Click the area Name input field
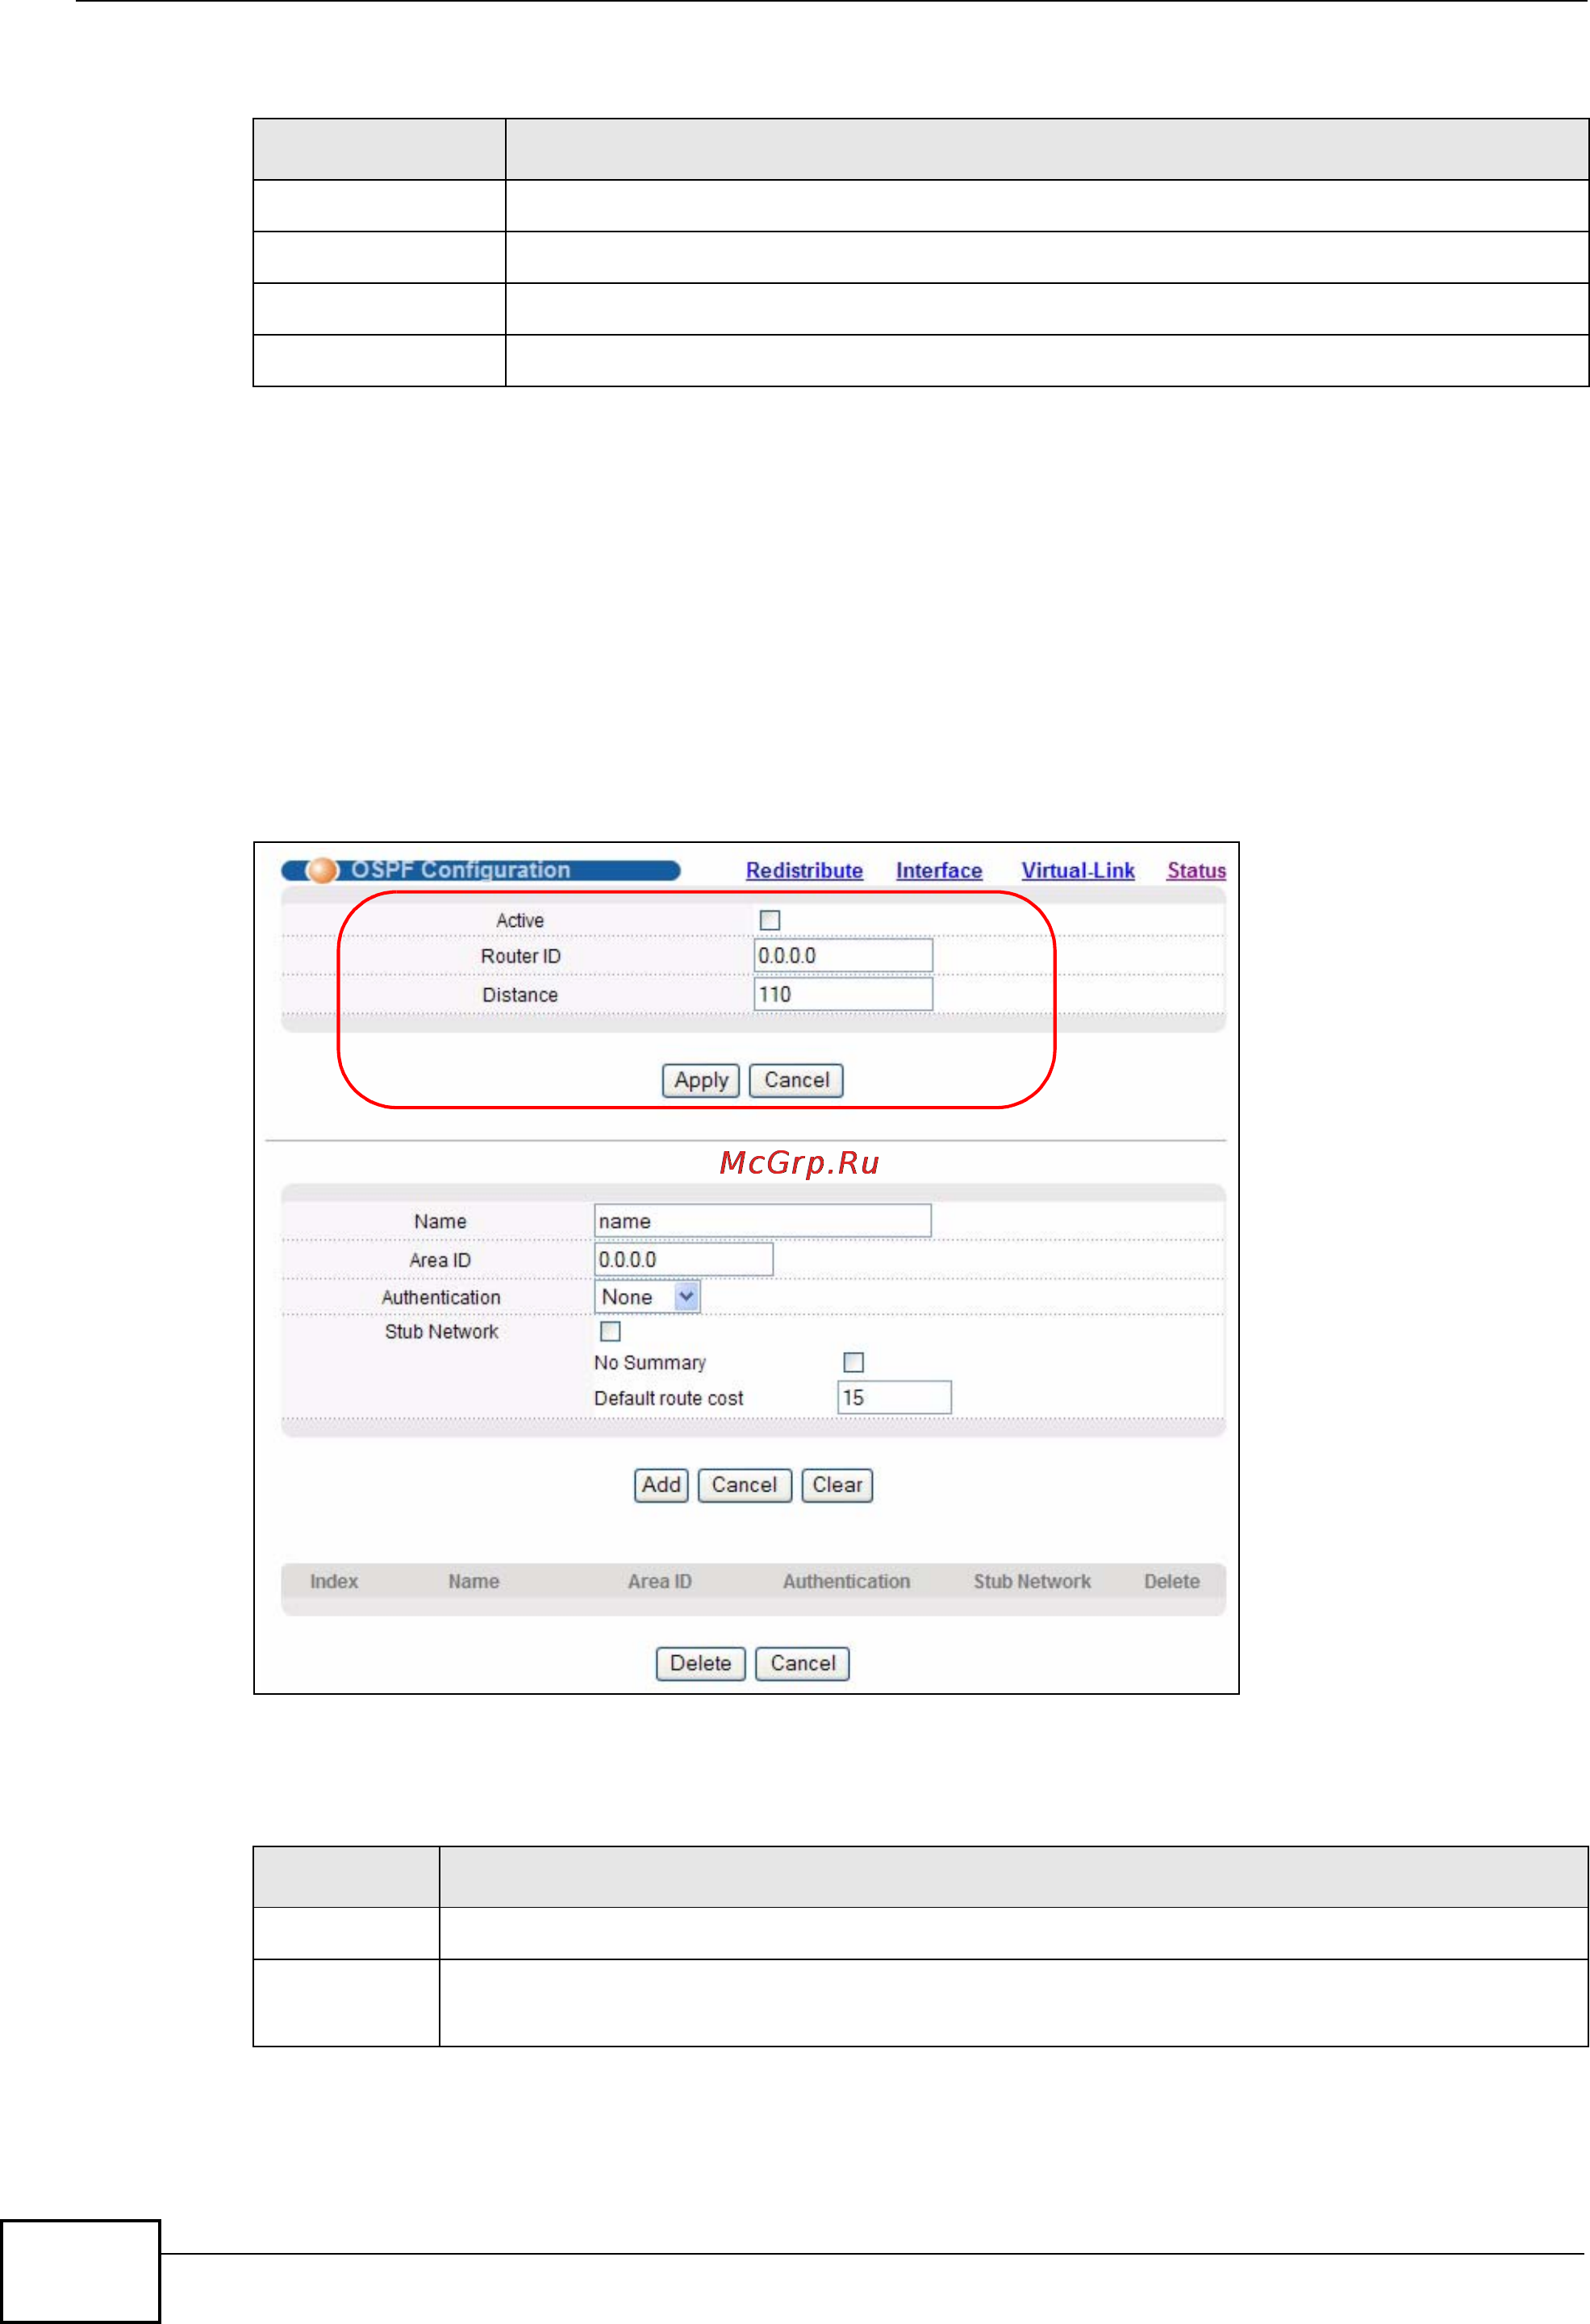The width and height of the screenshot is (1590, 2324). 762,1220
